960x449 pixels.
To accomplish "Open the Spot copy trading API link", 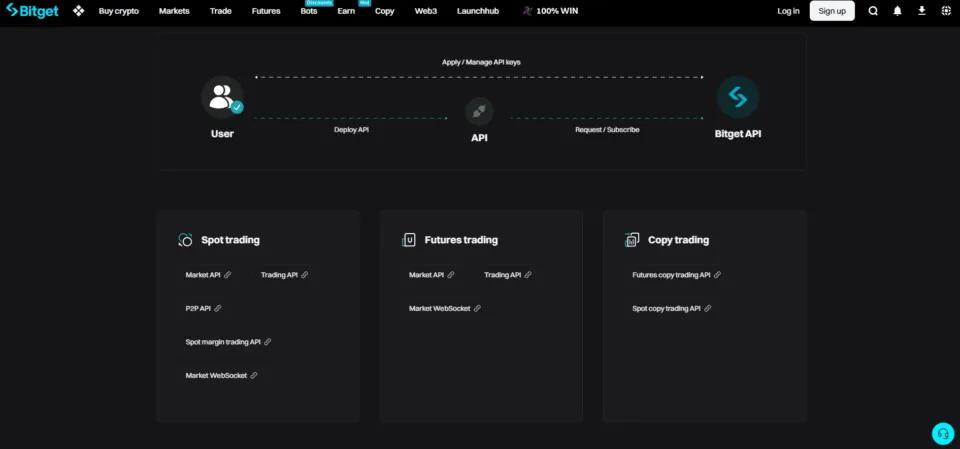I will pyautogui.click(x=666, y=309).
